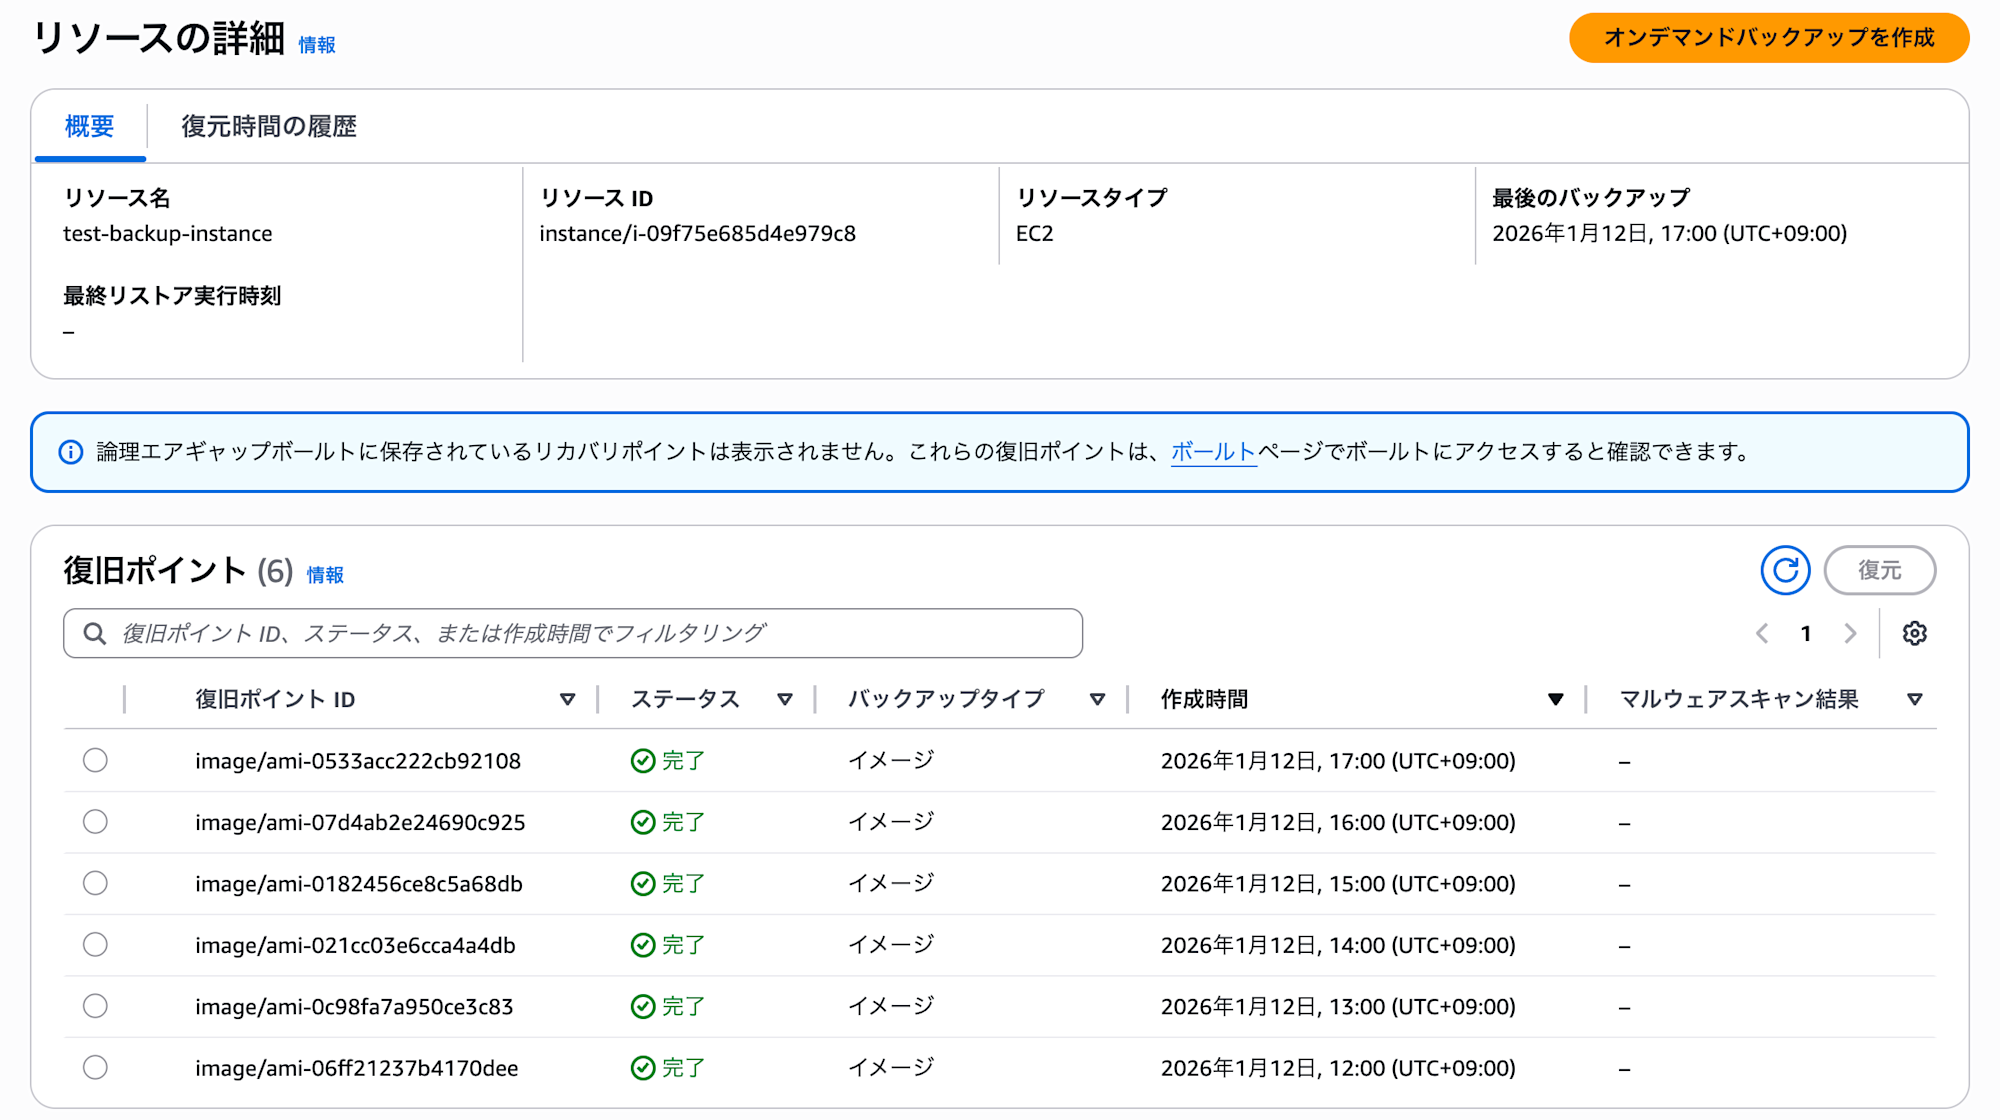Click the recovery point filter input field
This screenshot has width=2000, height=1120.
(x=570, y=633)
